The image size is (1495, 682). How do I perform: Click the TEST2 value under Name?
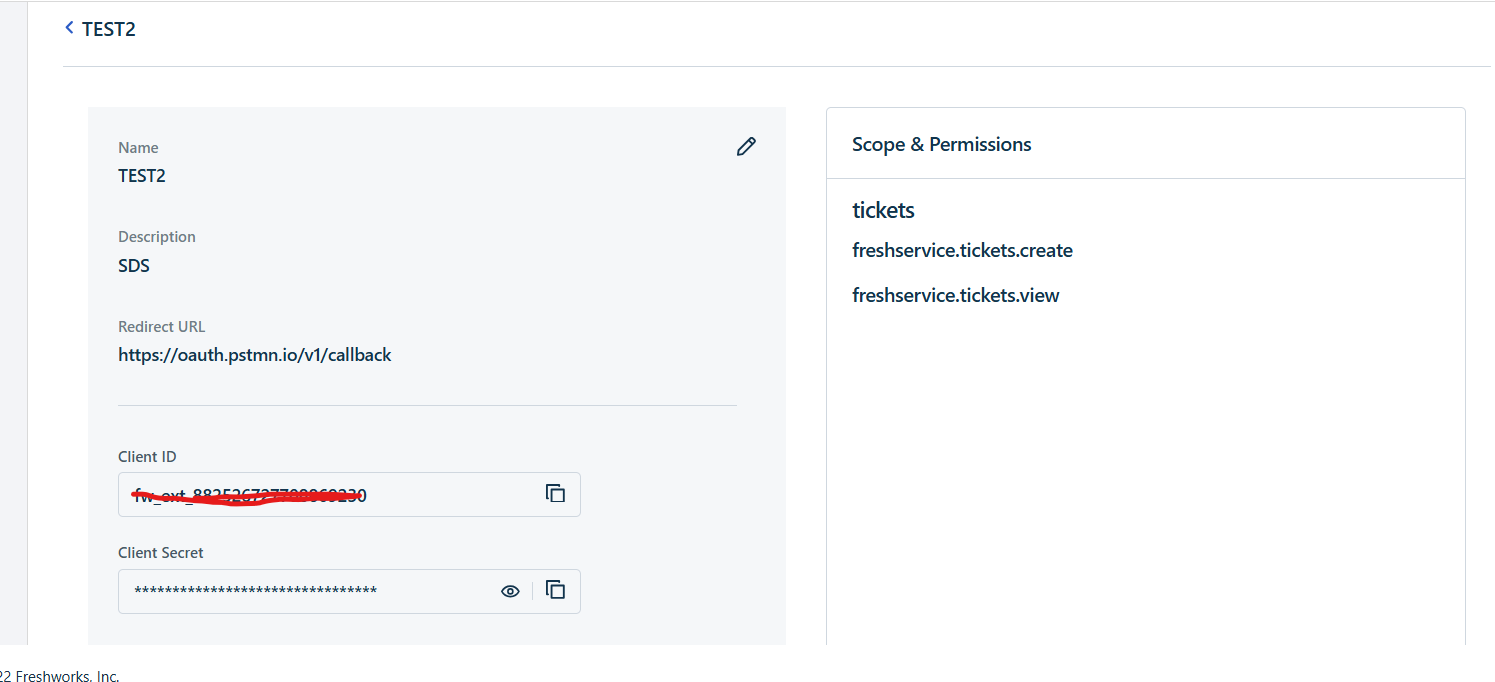pos(142,176)
